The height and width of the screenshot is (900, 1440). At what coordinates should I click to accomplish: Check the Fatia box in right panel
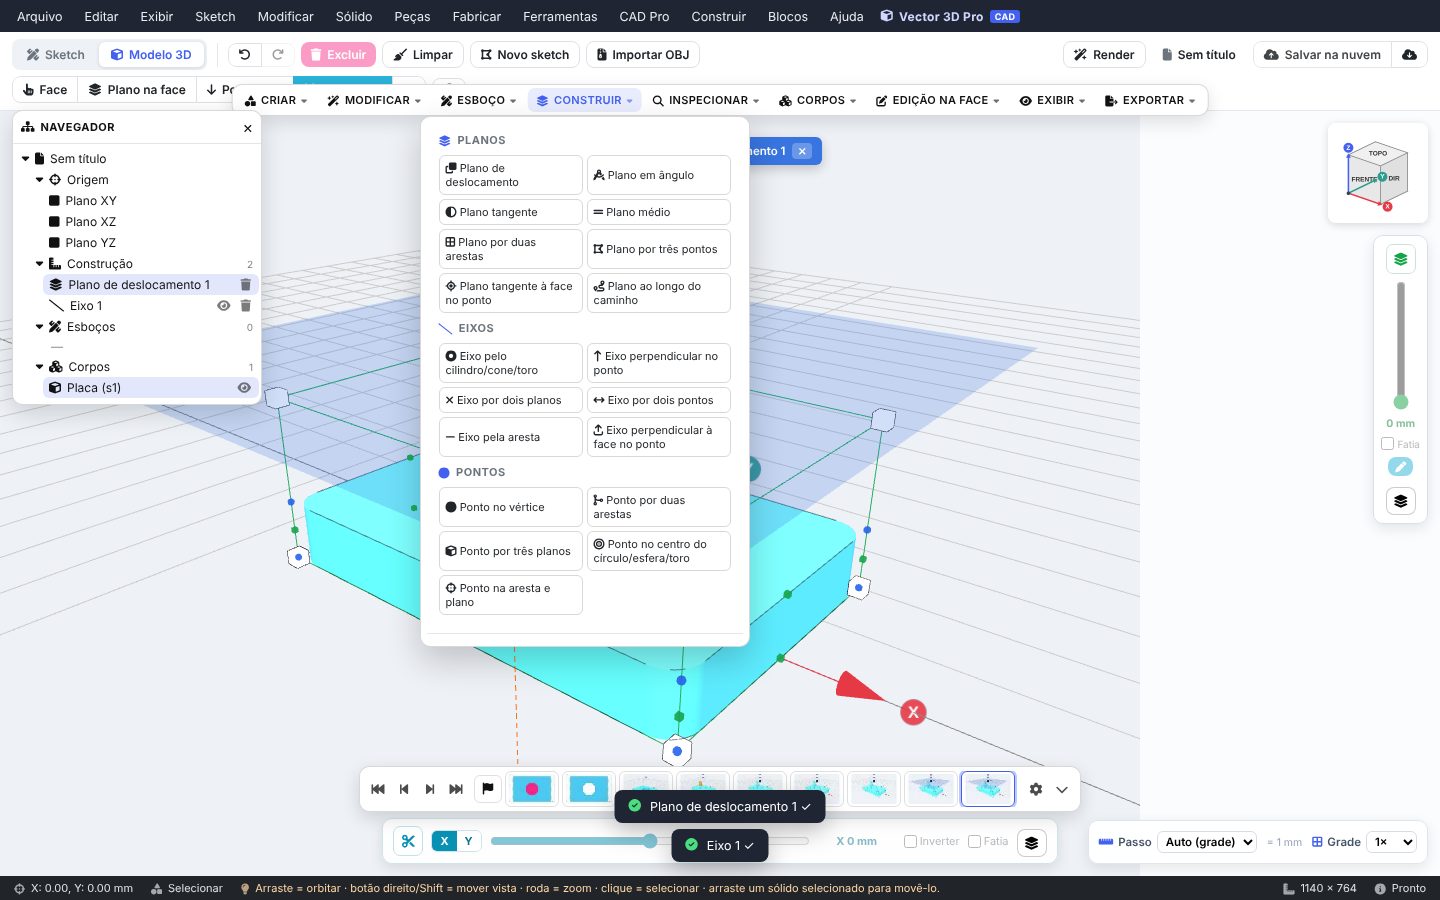click(x=1387, y=444)
